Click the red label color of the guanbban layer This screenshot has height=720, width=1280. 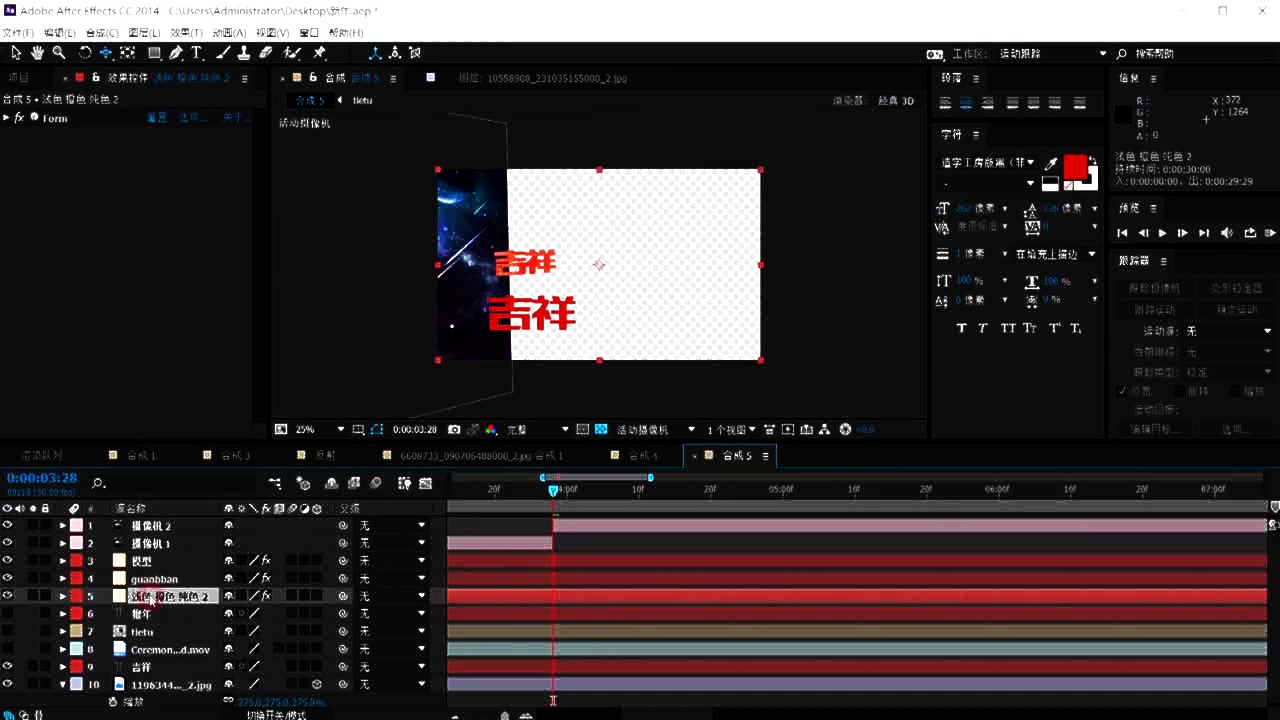(77, 578)
